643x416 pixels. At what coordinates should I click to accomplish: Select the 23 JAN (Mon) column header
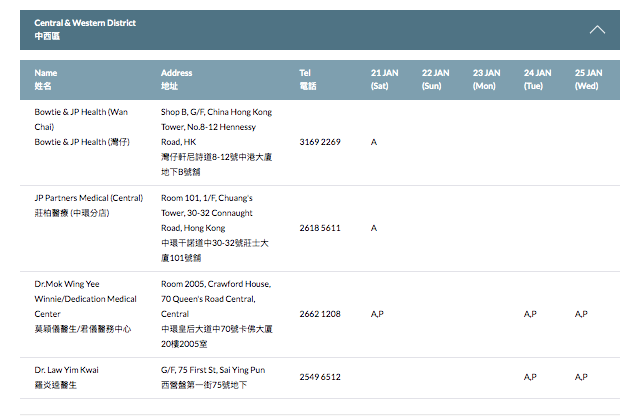click(x=488, y=80)
